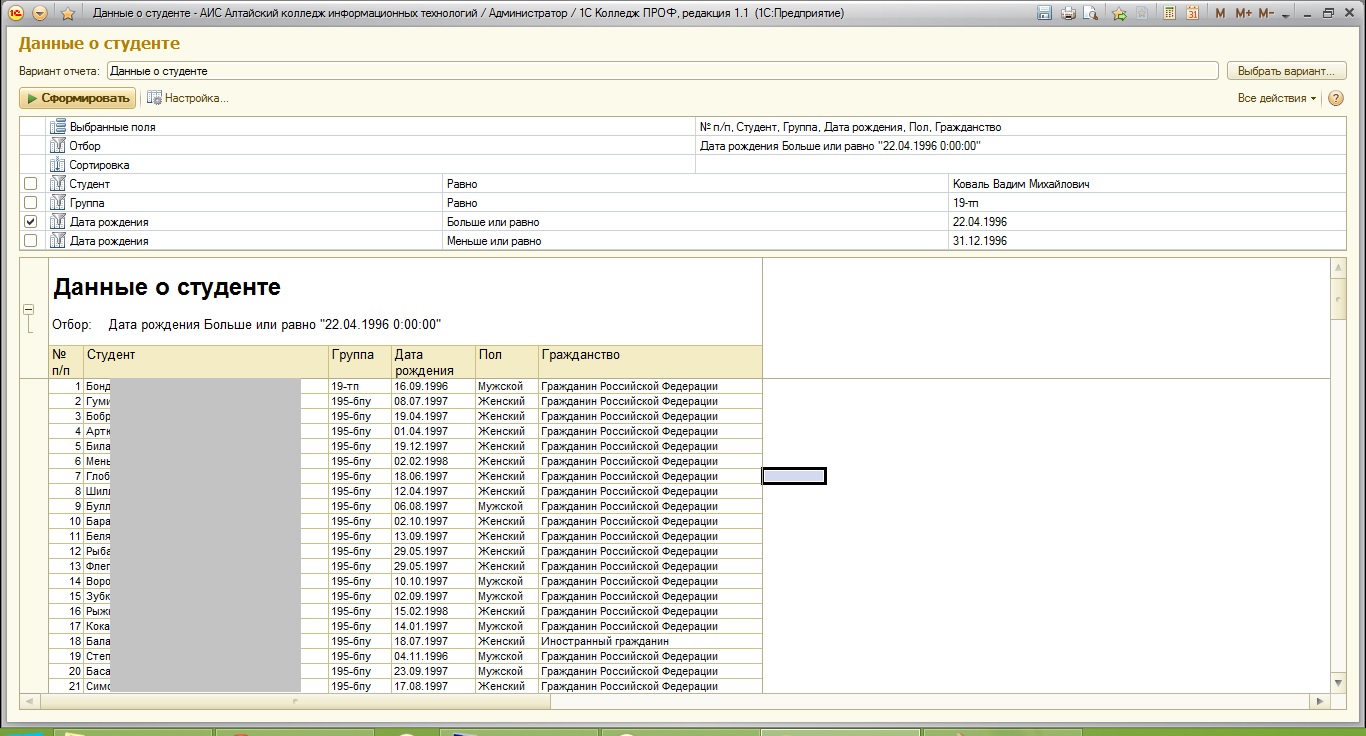Click the M- memory subtract button
Screen dimensions: 1366x736
pyautogui.click(x=1266, y=13)
